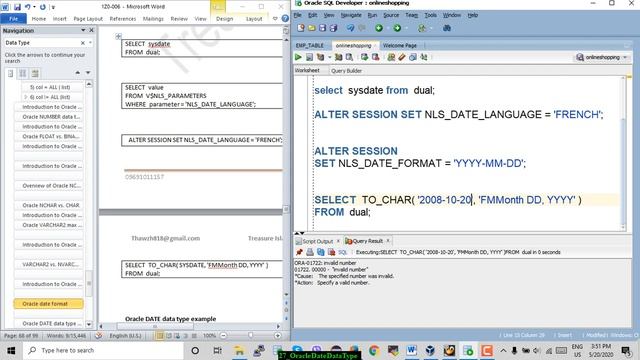Screen dimensions: 640x360
Task: Pin the Query Result tab with pushpin
Action: coord(300,252)
